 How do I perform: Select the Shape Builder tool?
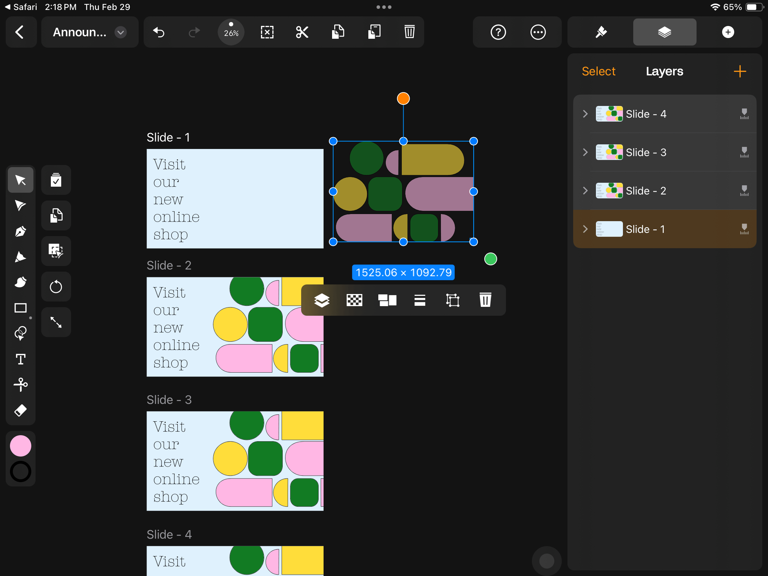click(x=20, y=334)
